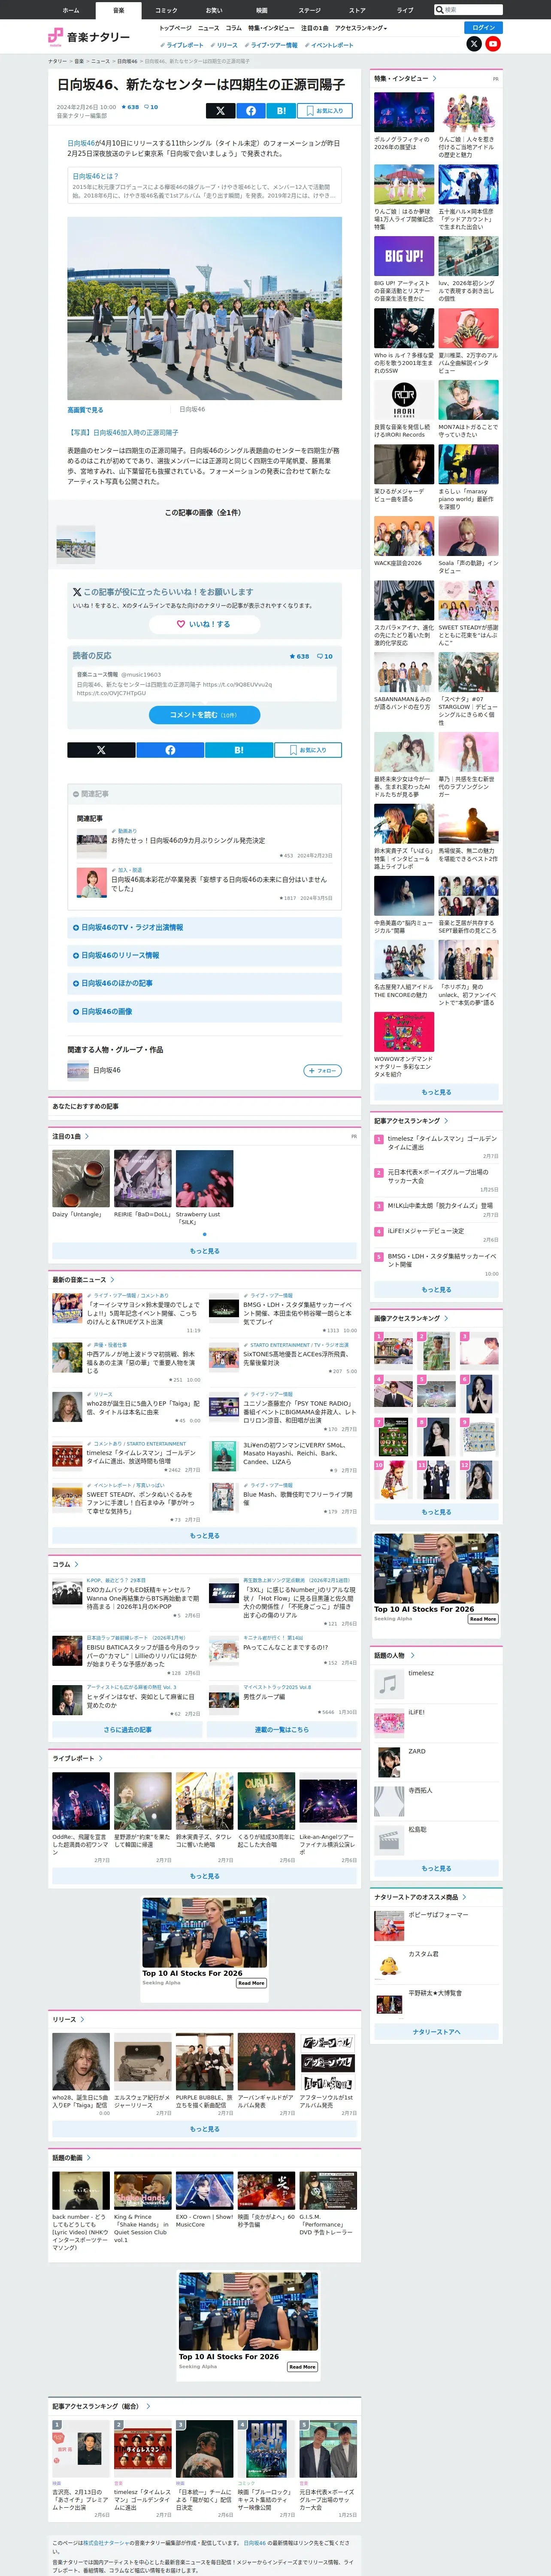
Task: Open 話題の人物 entry timelesz
Action: point(421,1673)
